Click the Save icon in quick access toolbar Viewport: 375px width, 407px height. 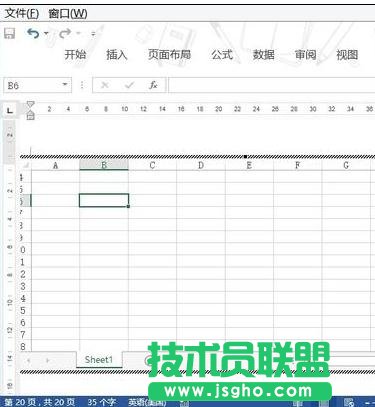(9, 33)
